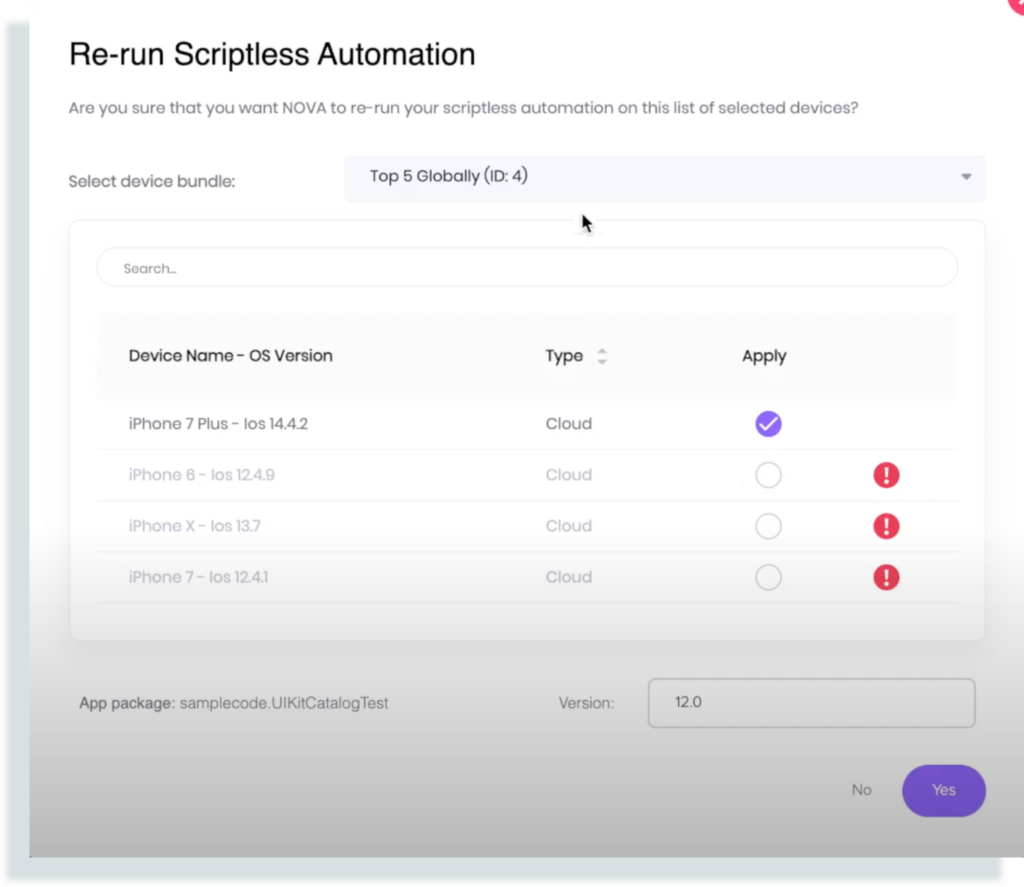The image size is (1024, 887).
Task: Click the warning icon next to iPhone 6
Action: (x=886, y=475)
